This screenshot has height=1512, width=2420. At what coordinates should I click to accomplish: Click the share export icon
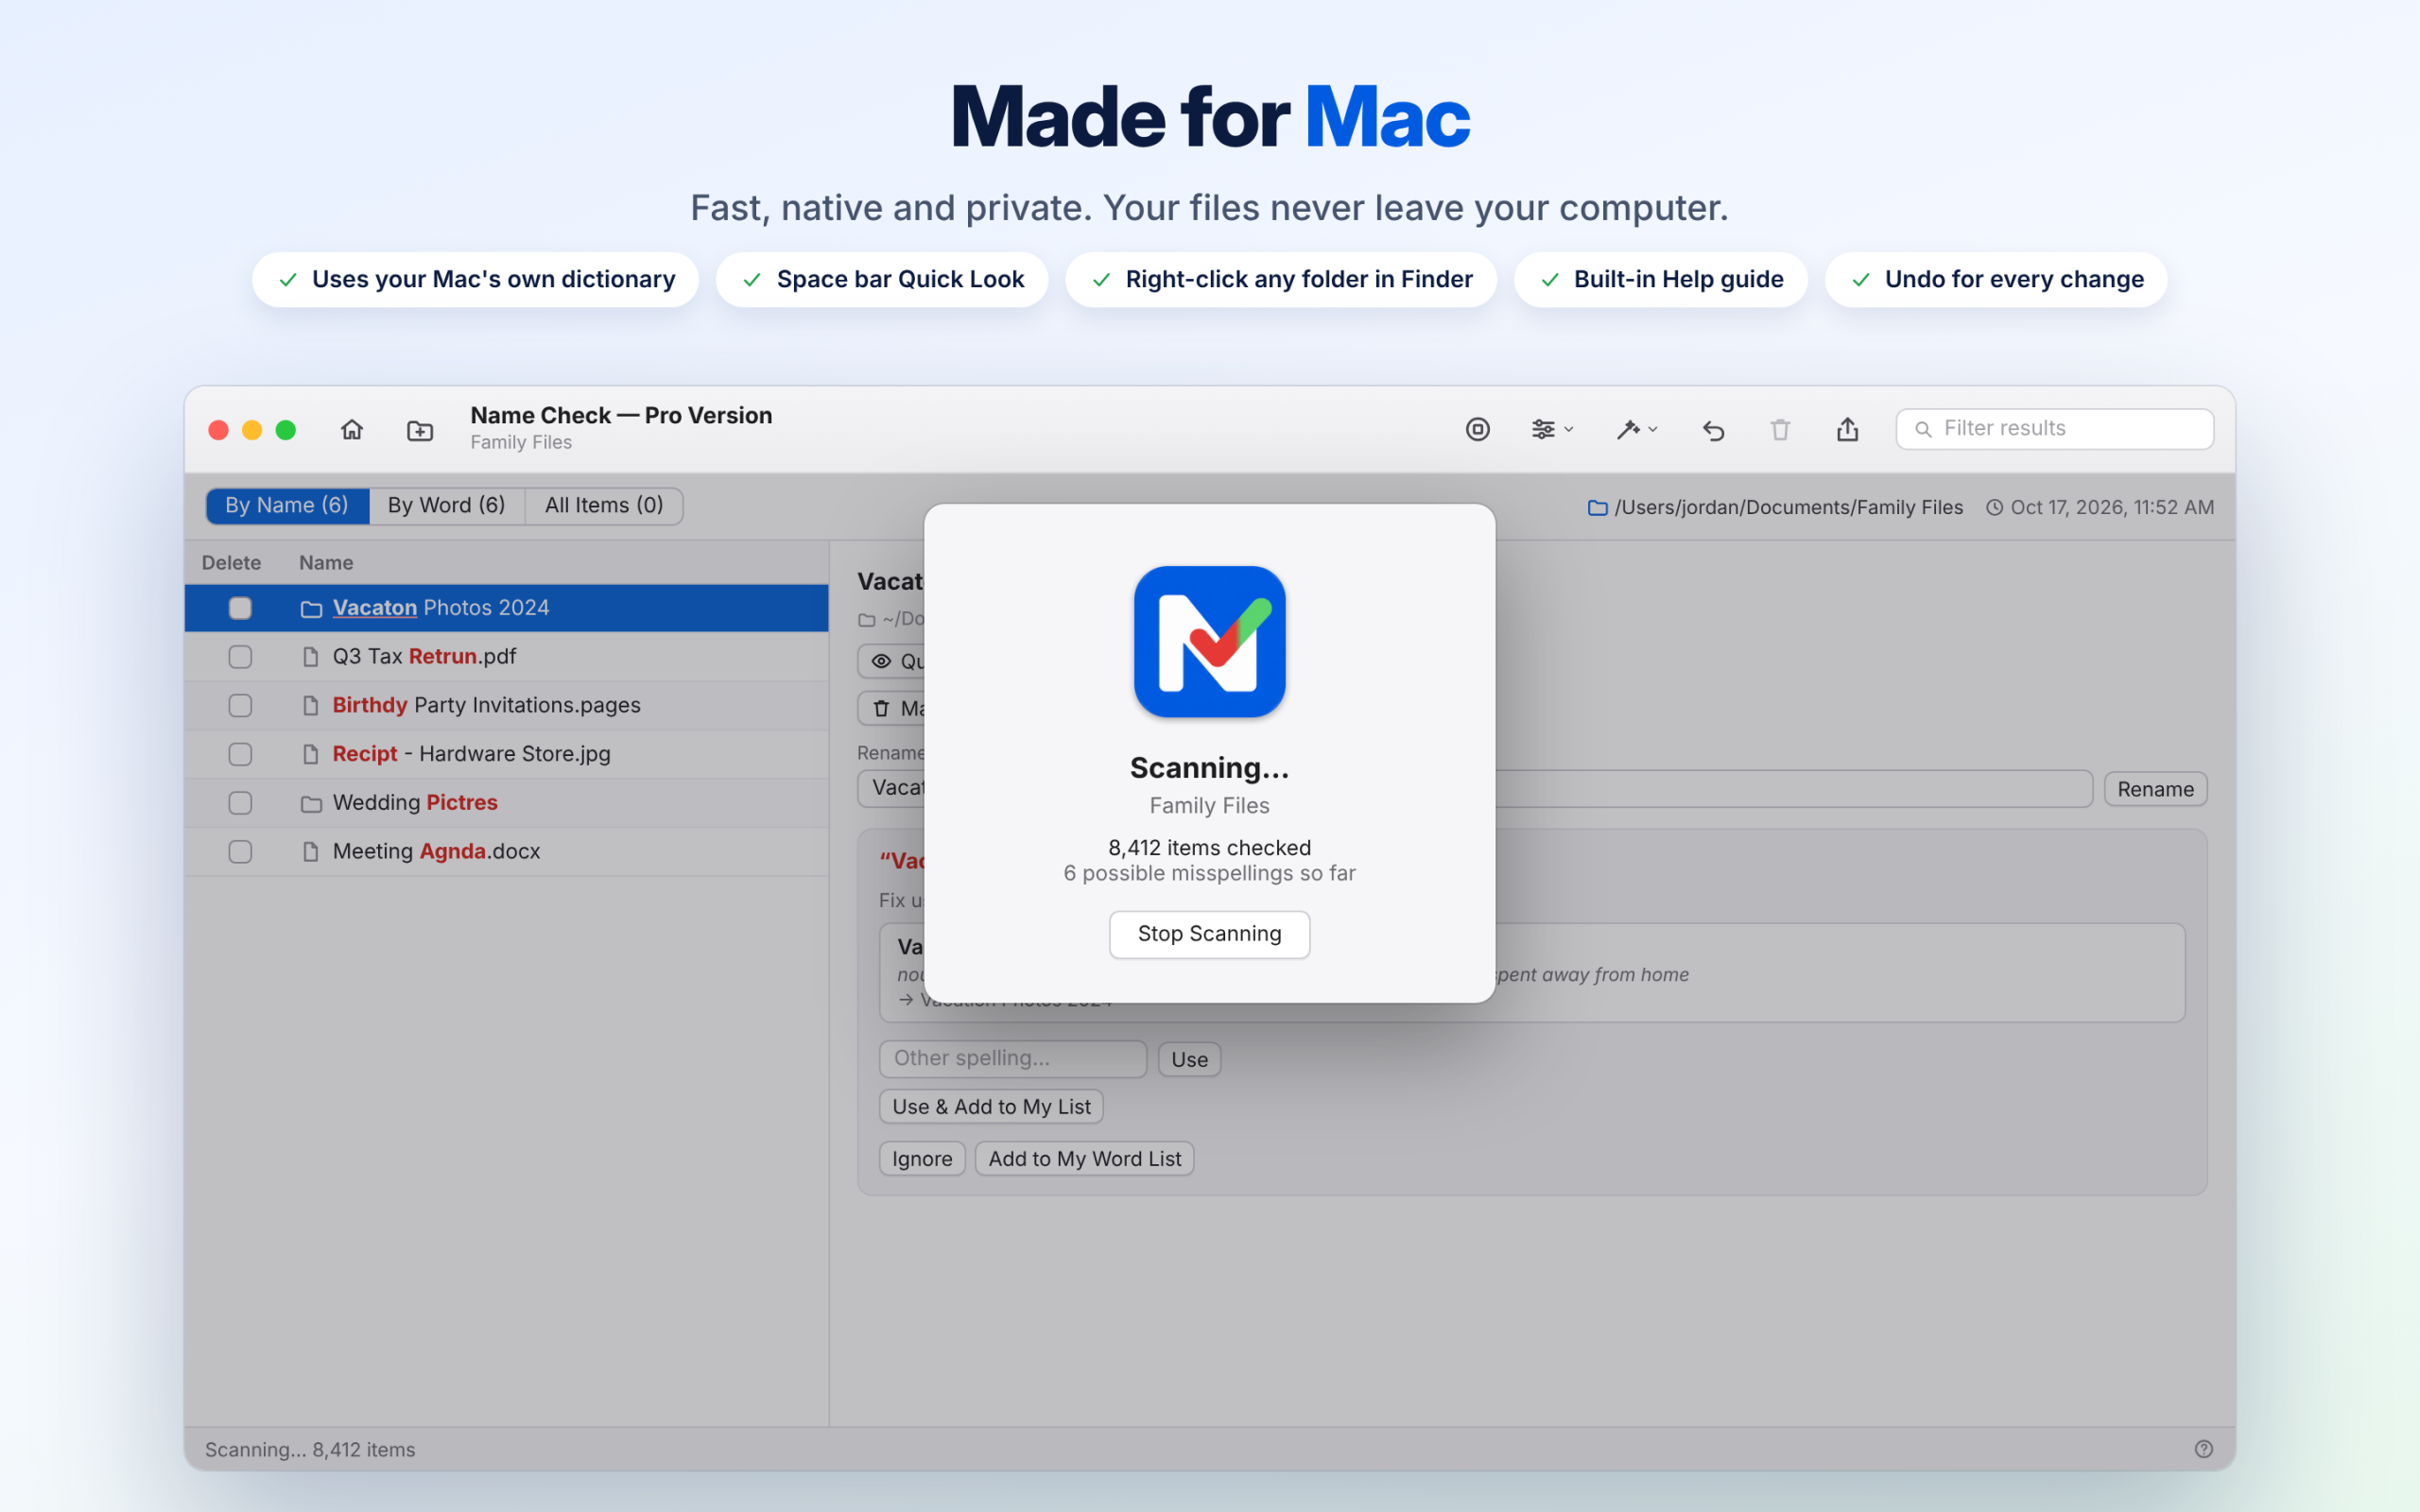tap(1847, 429)
